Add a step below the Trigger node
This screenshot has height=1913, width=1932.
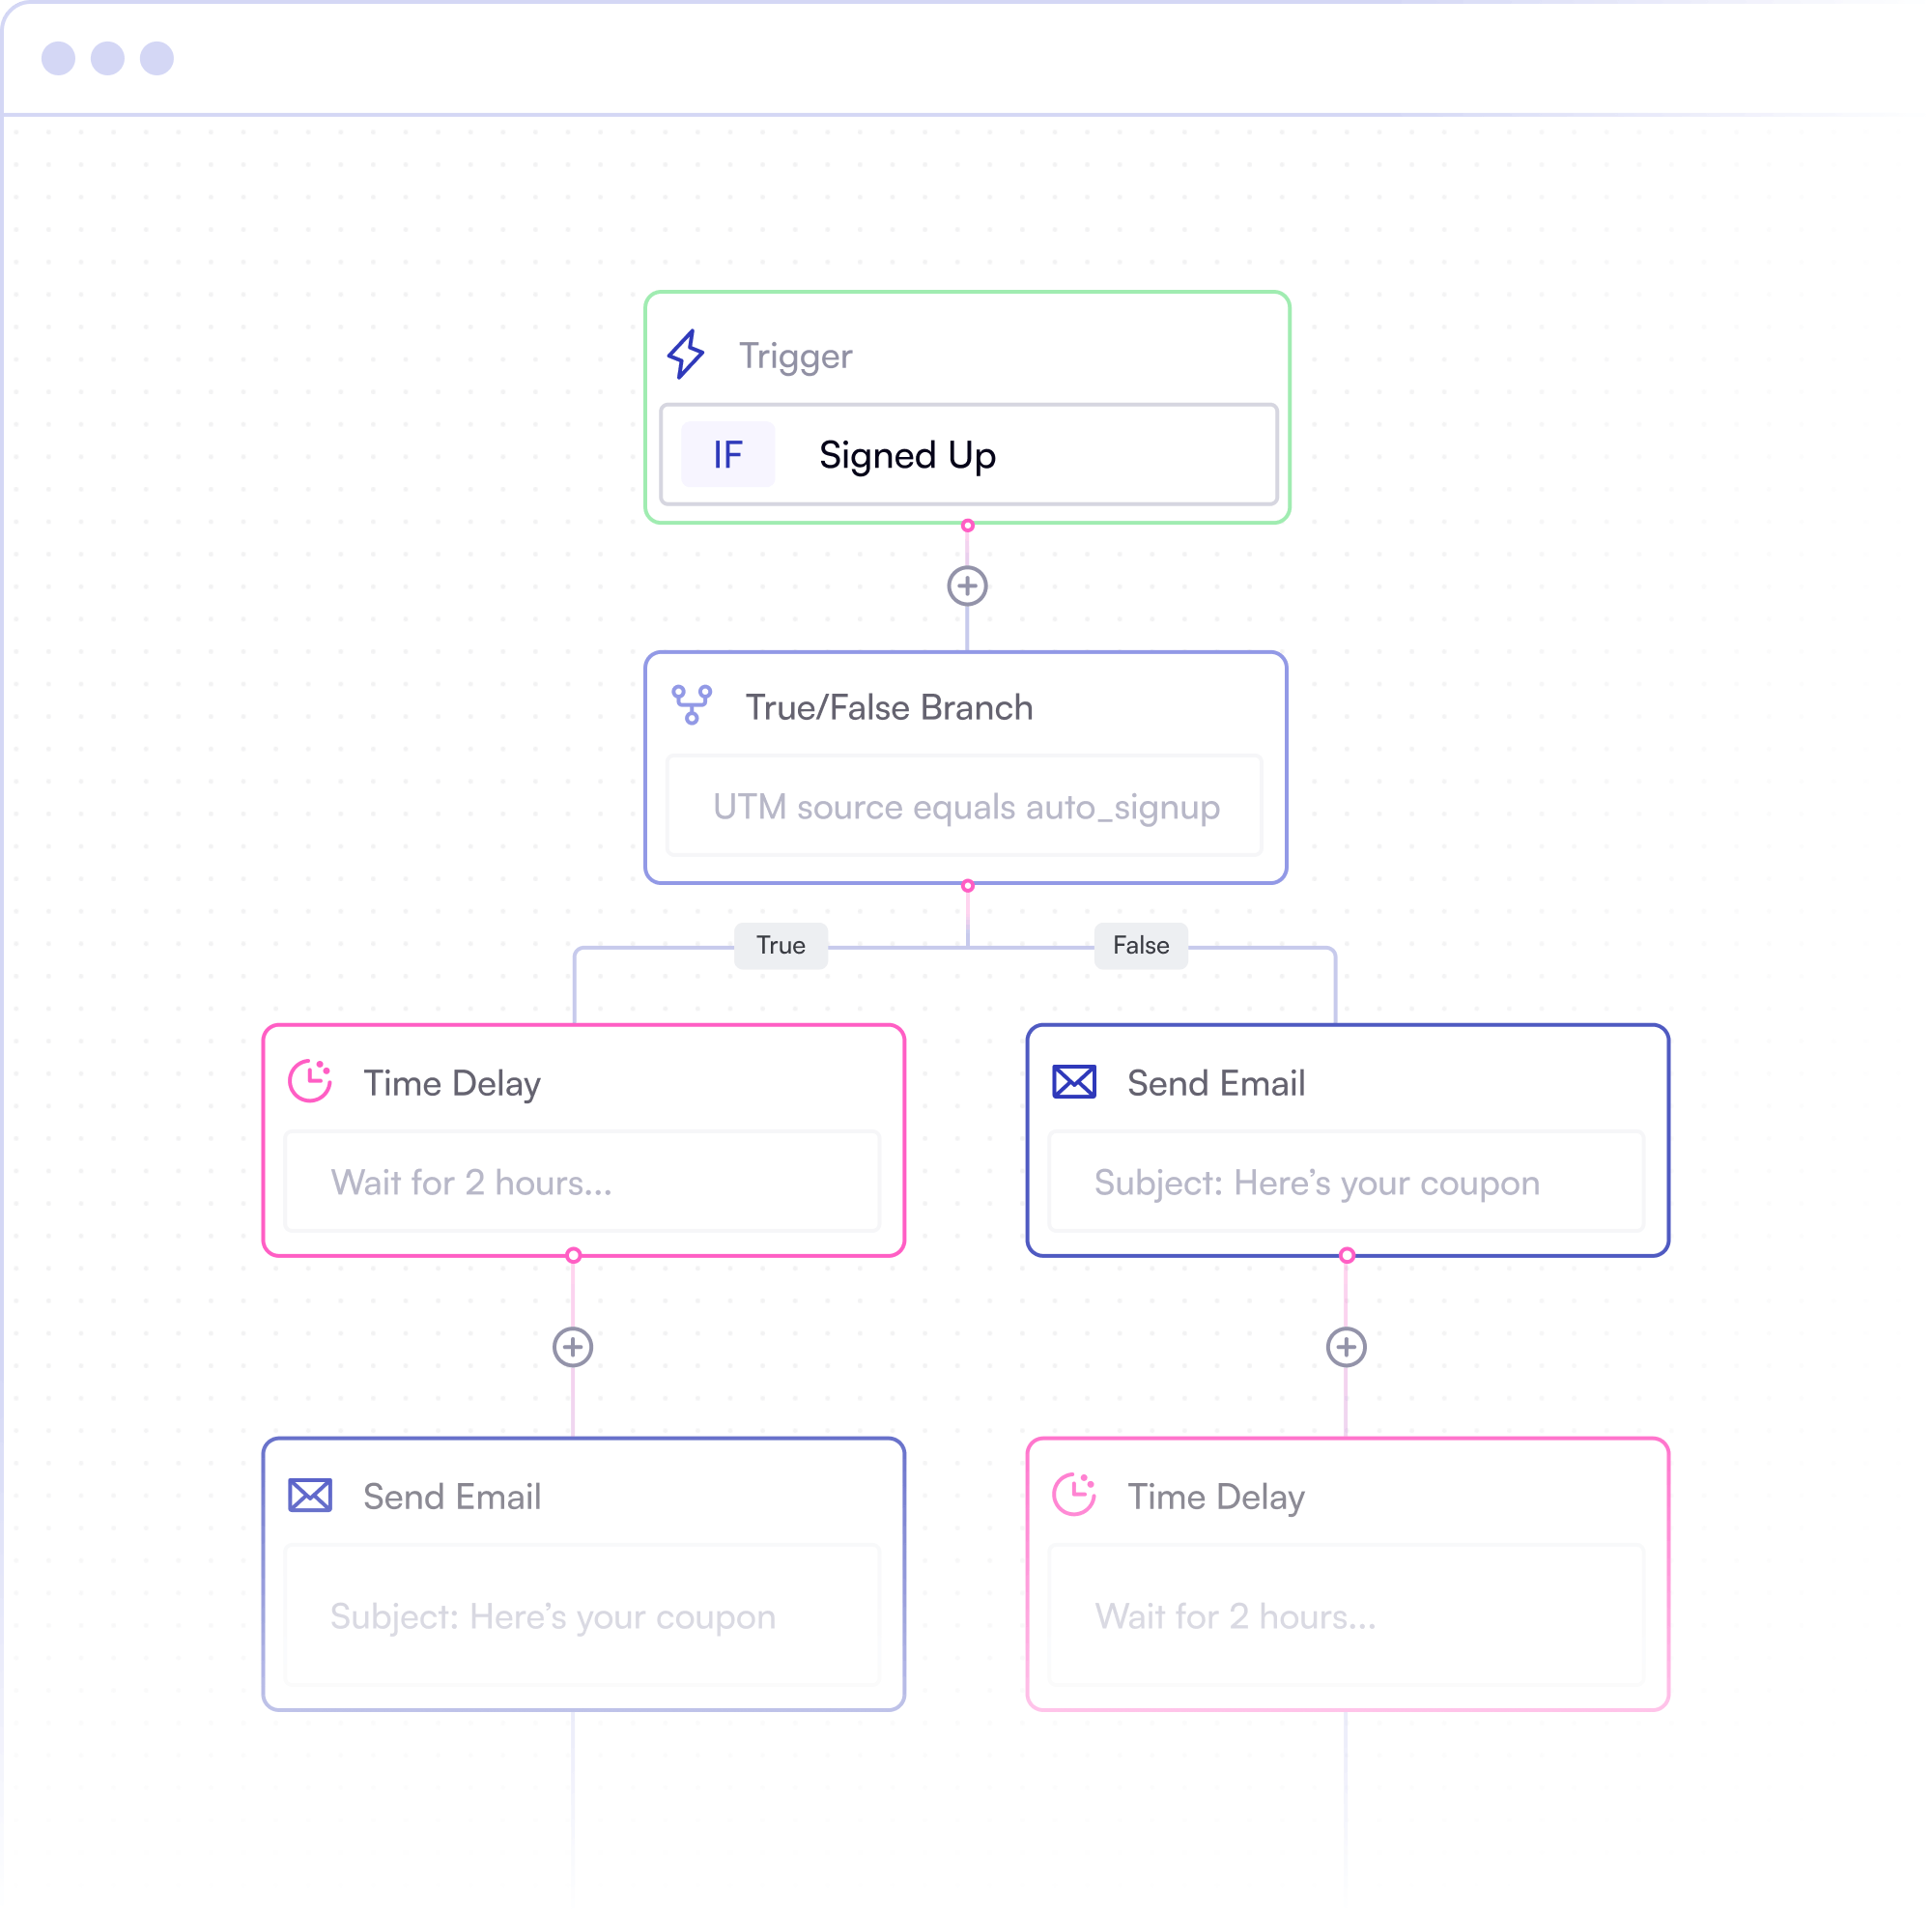tap(968, 586)
